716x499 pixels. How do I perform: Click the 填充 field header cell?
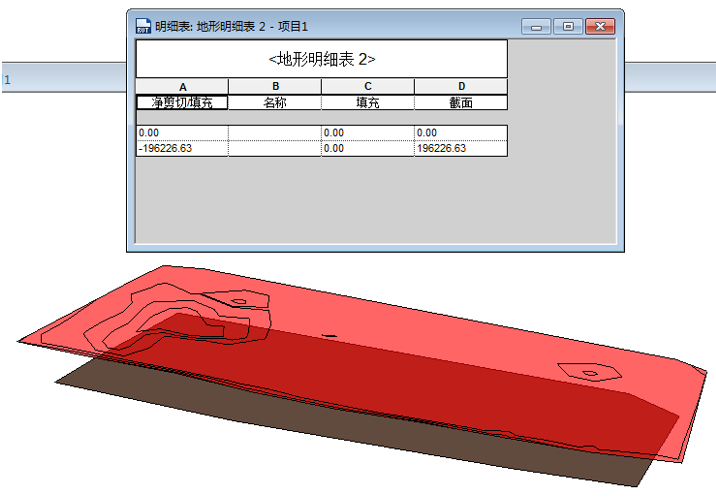[368, 103]
